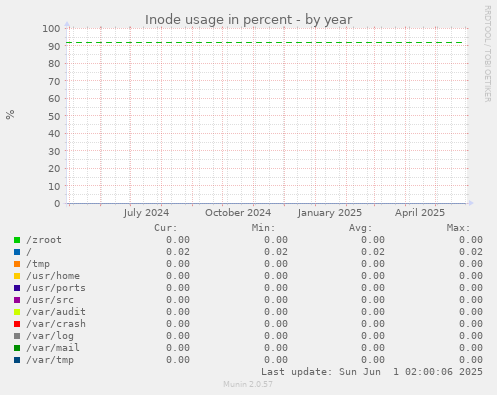Click the 'January 2025' axis label

coord(330,213)
